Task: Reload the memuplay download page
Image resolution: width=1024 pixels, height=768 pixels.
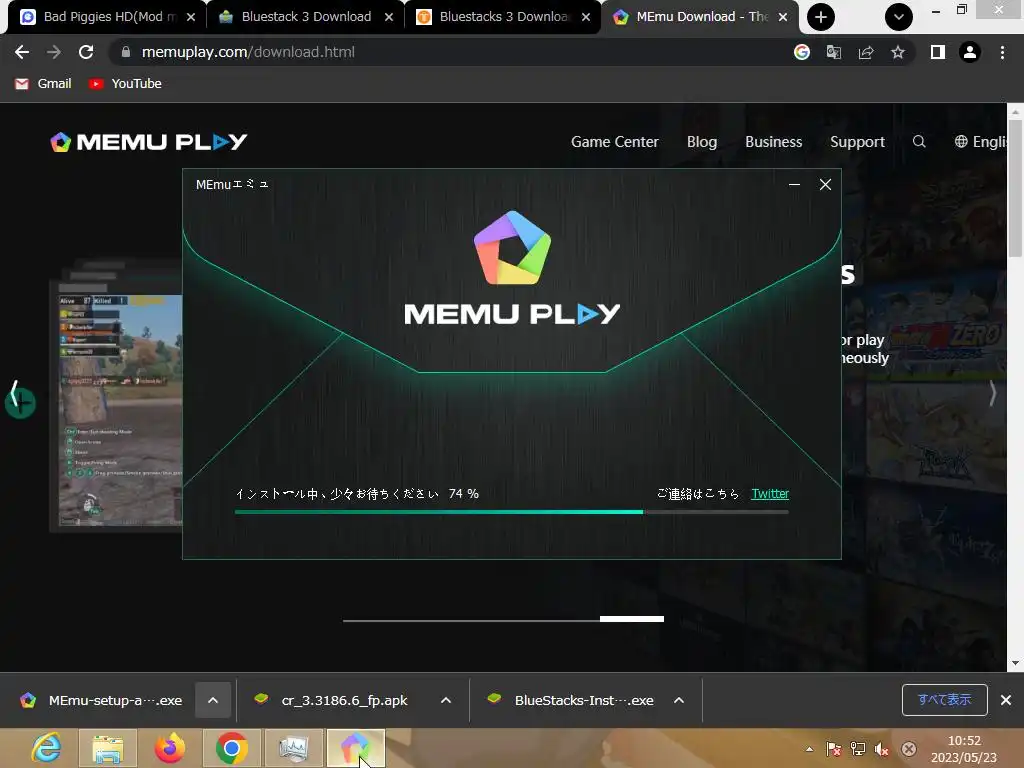Action: (86, 52)
